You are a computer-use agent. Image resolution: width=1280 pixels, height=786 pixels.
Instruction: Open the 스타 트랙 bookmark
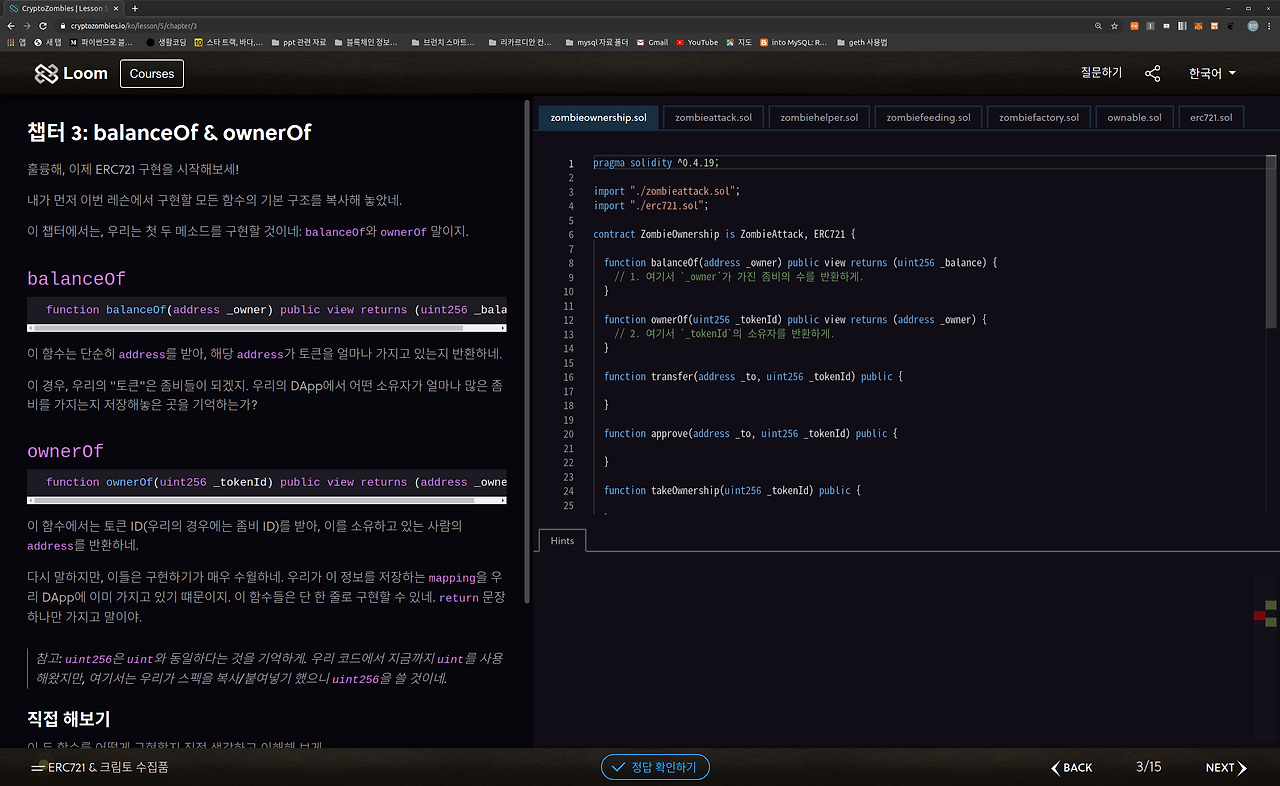229,42
